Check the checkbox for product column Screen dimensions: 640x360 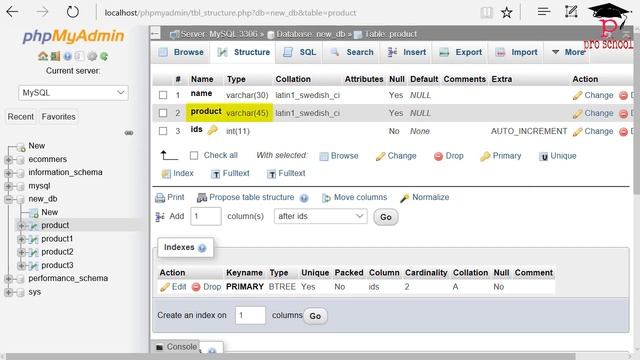(x=163, y=113)
